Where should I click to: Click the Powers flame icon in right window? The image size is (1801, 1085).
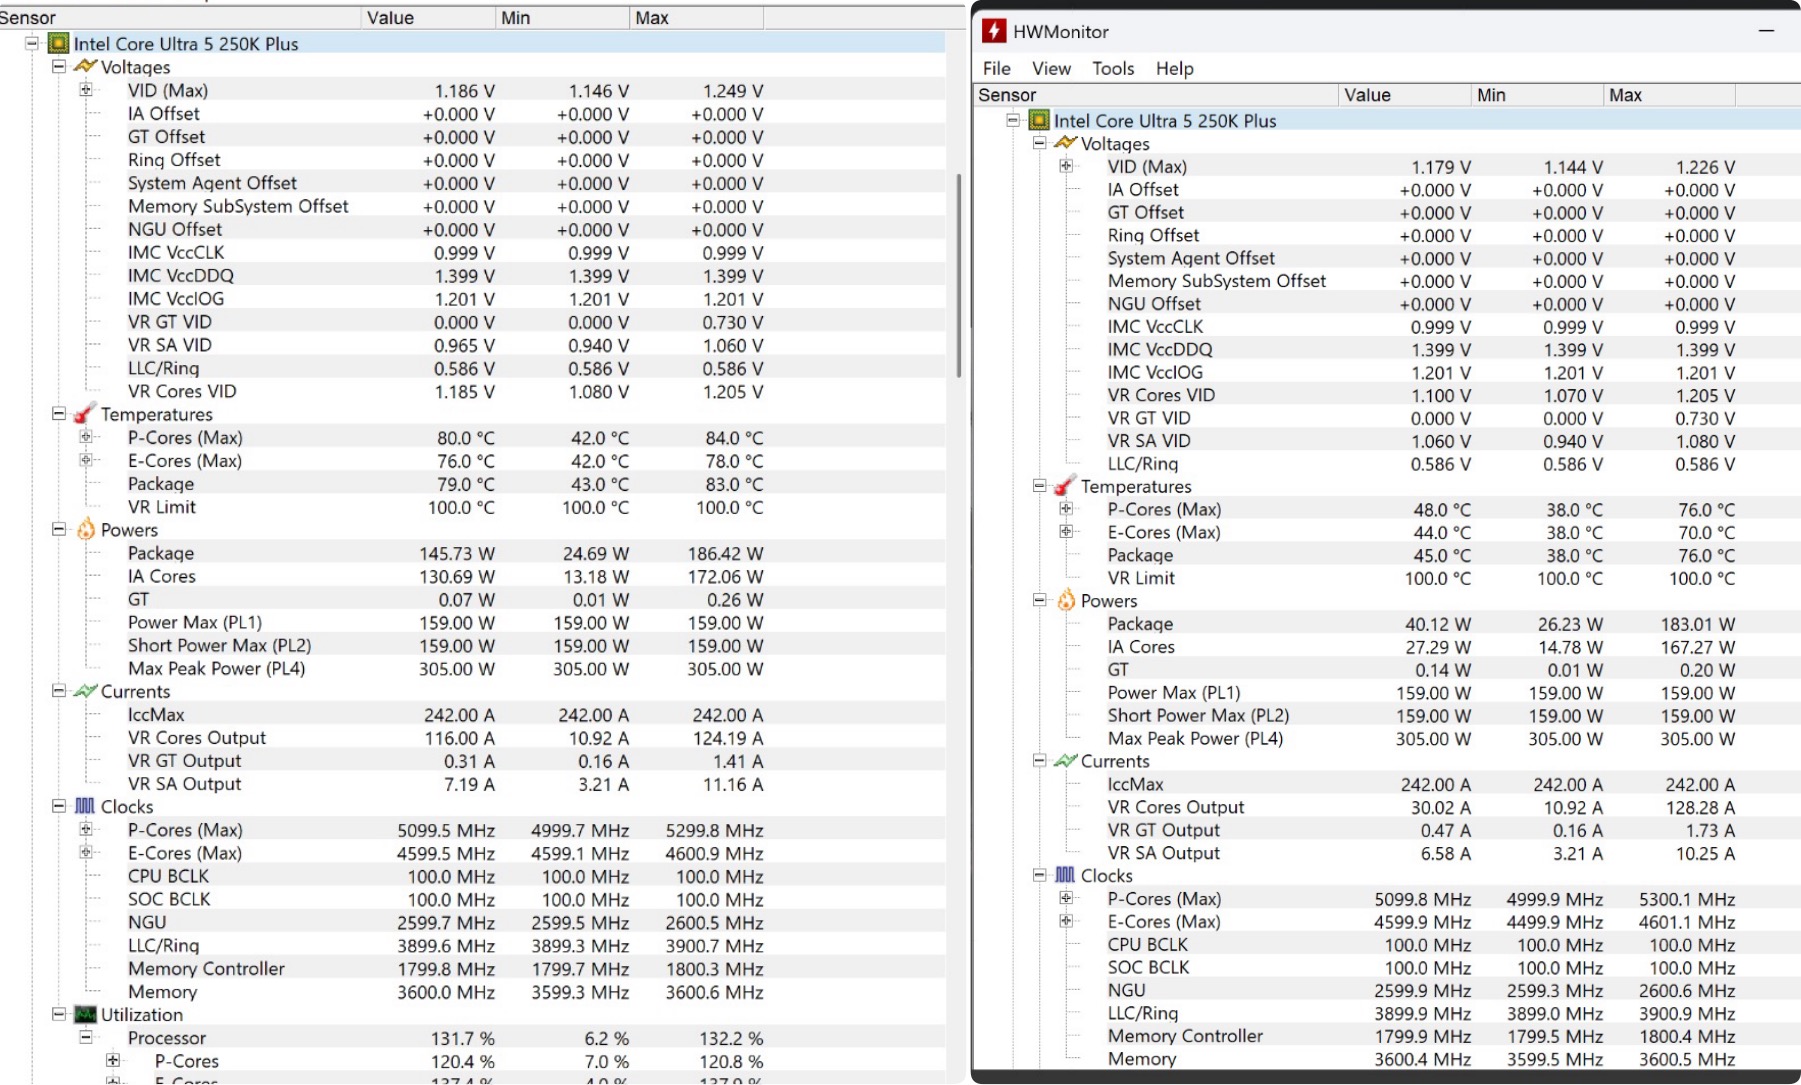coord(1066,601)
